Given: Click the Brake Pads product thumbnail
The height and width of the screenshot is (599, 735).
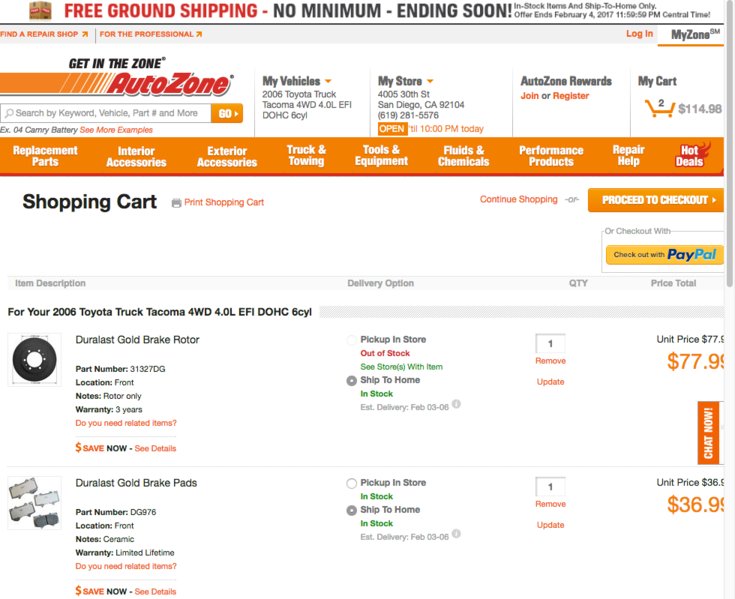Looking at the screenshot, I should 34,503.
